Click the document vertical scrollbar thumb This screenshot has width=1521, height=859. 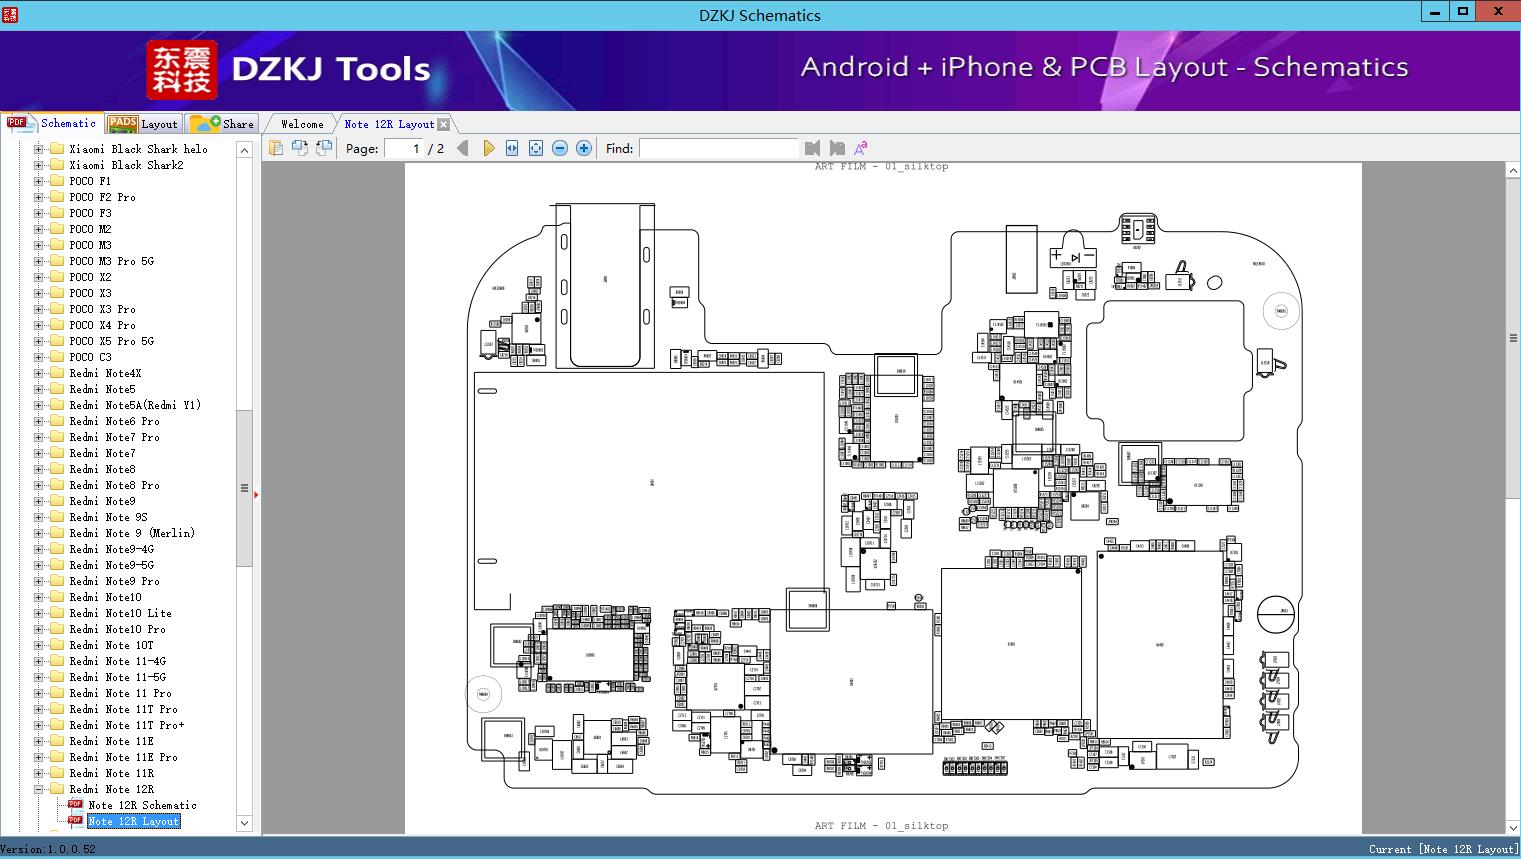(1513, 338)
